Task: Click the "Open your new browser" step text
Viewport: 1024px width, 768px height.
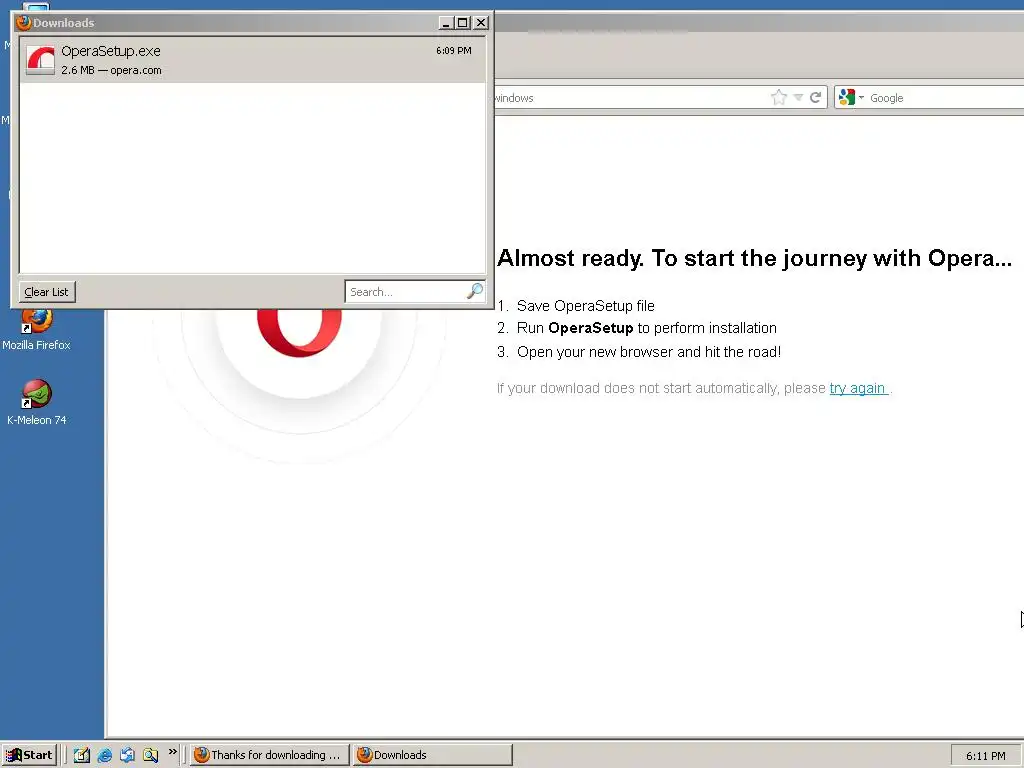Action: pos(648,352)
